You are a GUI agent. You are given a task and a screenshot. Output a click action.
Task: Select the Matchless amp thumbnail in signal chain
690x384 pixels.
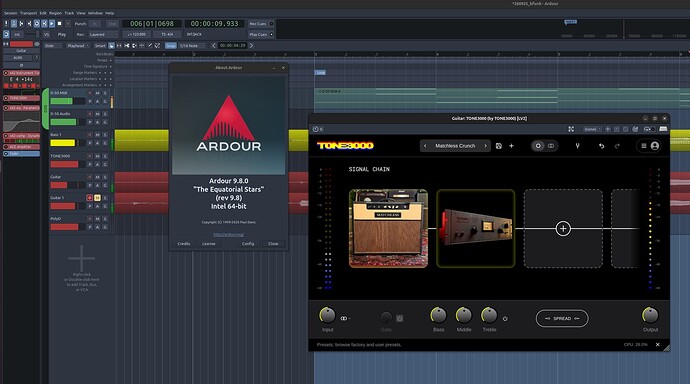[388, 228]
